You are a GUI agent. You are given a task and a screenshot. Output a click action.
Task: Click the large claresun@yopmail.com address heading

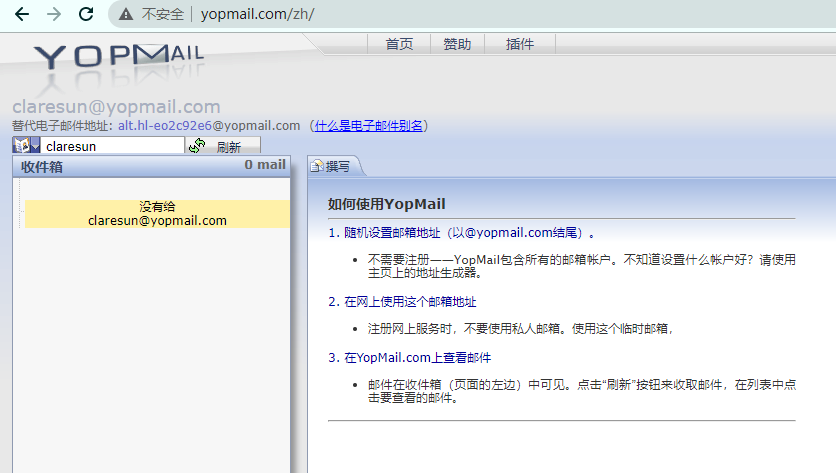coord(116,107)
